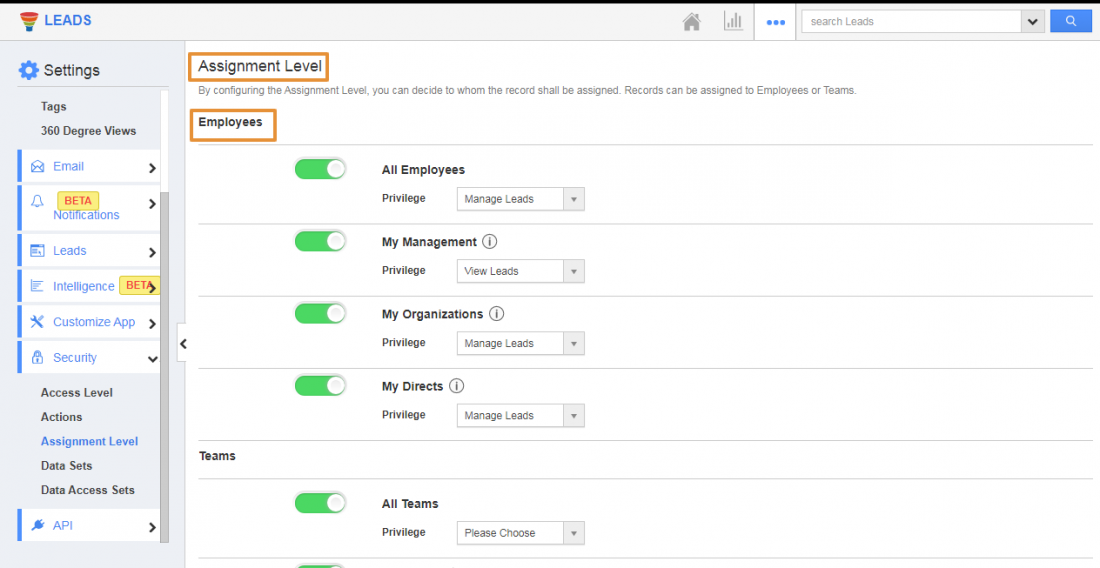Click the Settings gear icon
The image size is (1100, 568).
(29, 70)
